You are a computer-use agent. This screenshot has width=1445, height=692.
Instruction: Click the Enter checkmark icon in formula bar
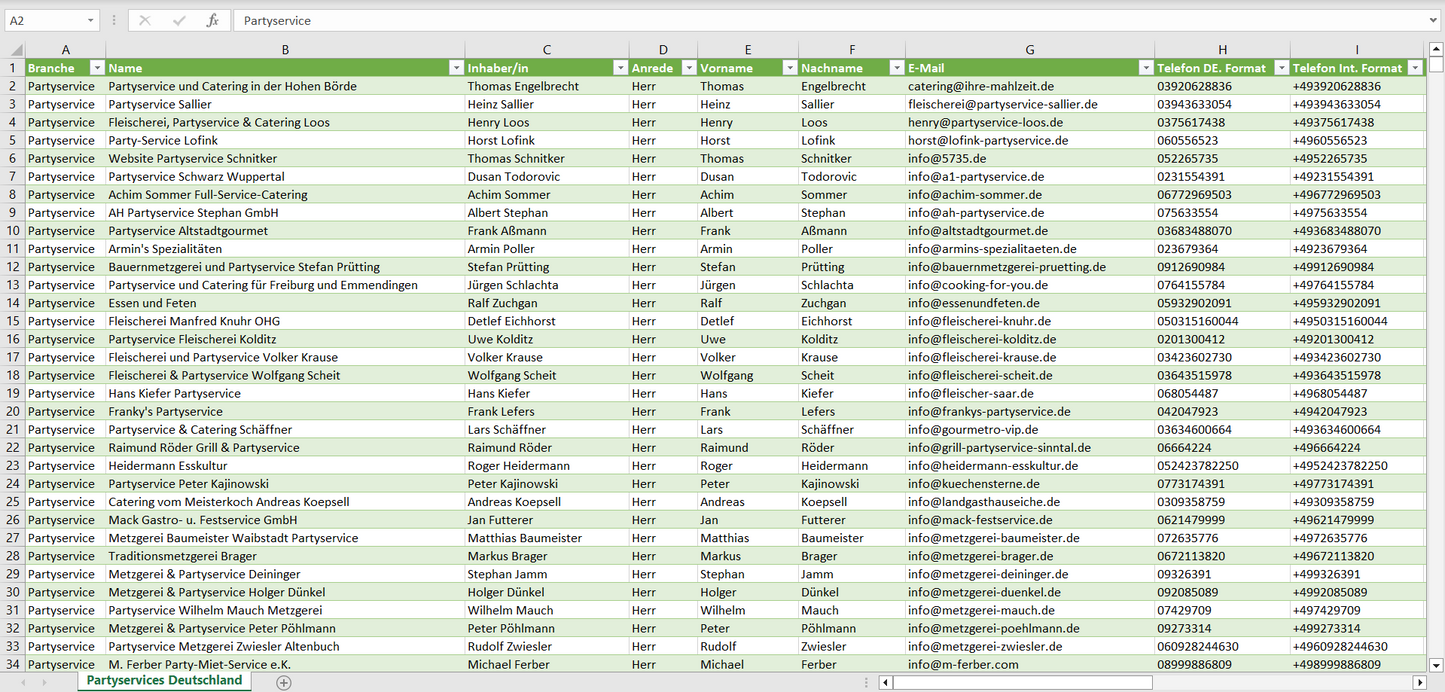click(179, 20)
